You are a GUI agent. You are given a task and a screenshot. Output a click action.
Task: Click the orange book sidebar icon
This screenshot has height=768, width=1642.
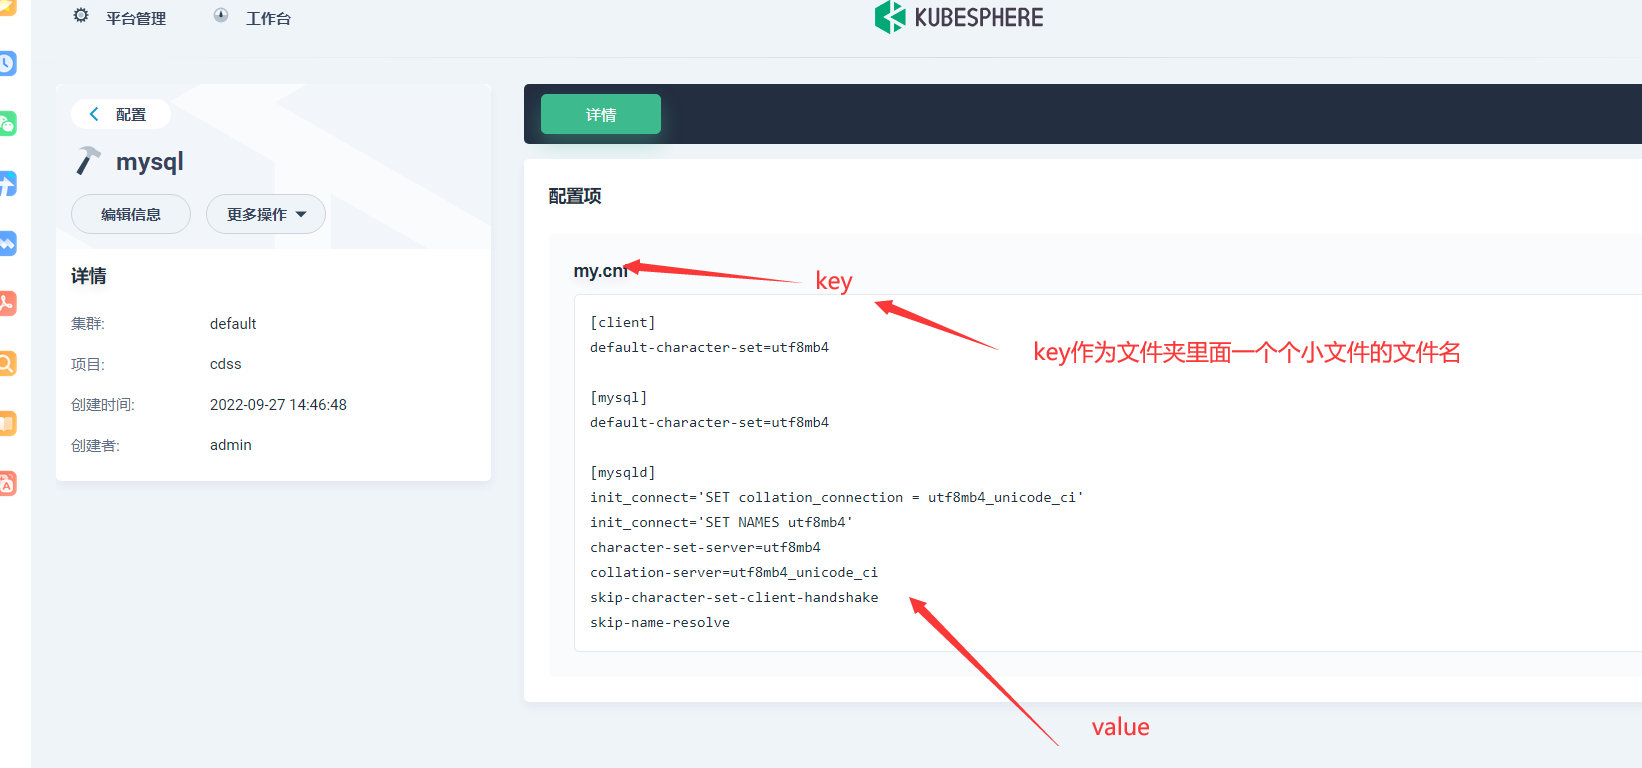7,424
